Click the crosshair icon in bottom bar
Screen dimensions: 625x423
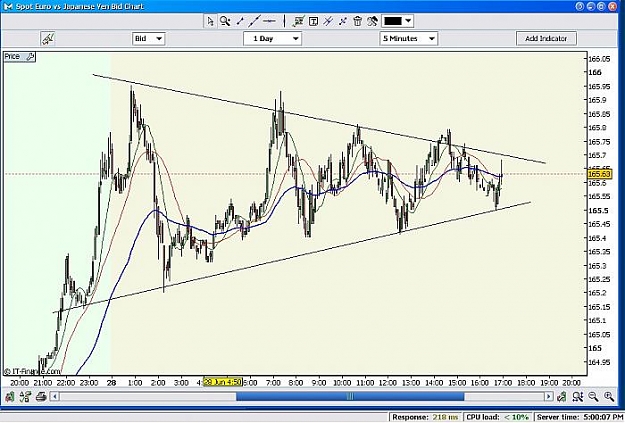point(25,396)
